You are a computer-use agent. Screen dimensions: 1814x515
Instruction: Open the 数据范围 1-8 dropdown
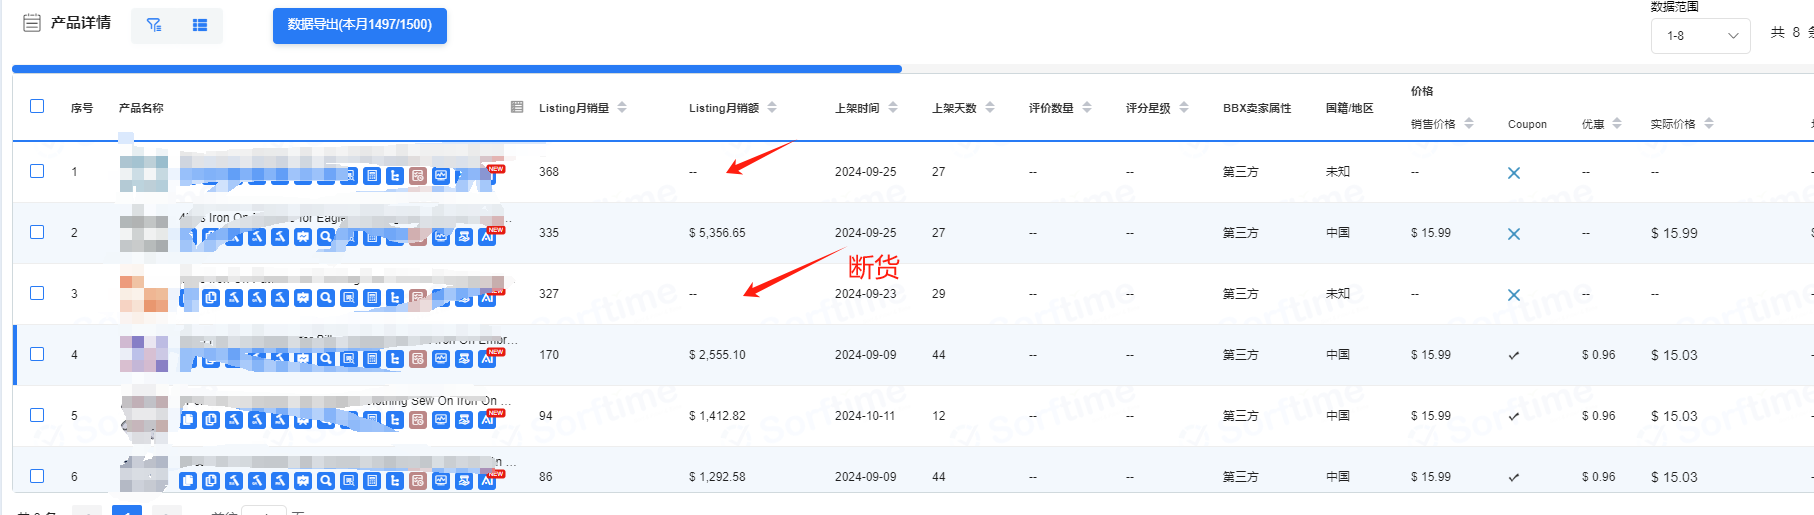coord(1700,36)
